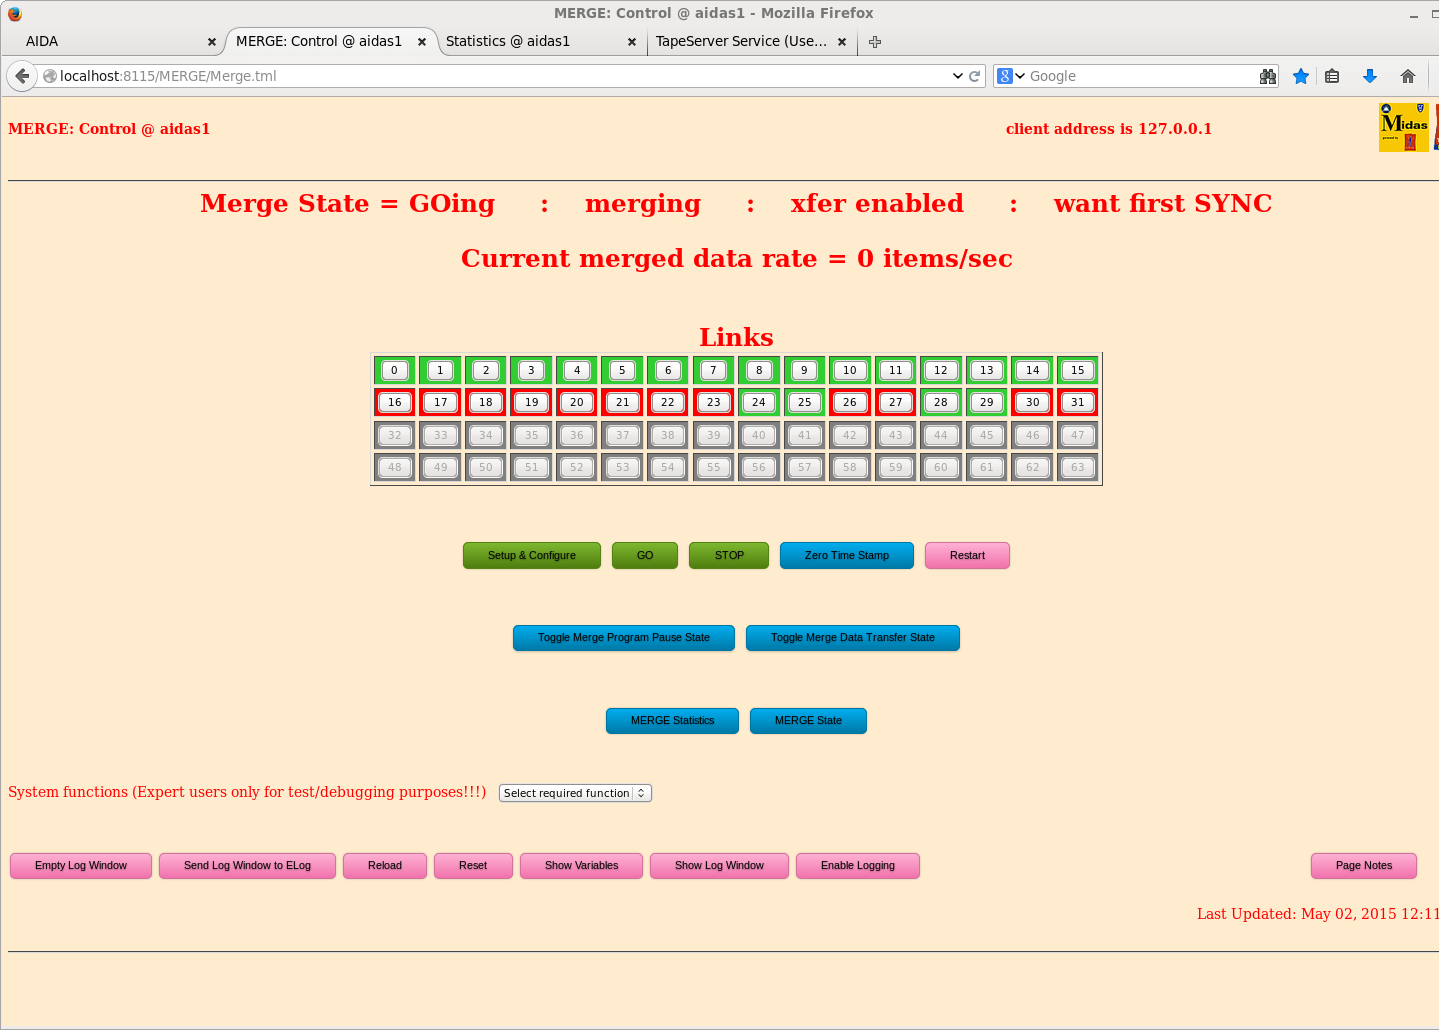Open a new tab with the plus icon
1439x1030 pixels.
875,42
